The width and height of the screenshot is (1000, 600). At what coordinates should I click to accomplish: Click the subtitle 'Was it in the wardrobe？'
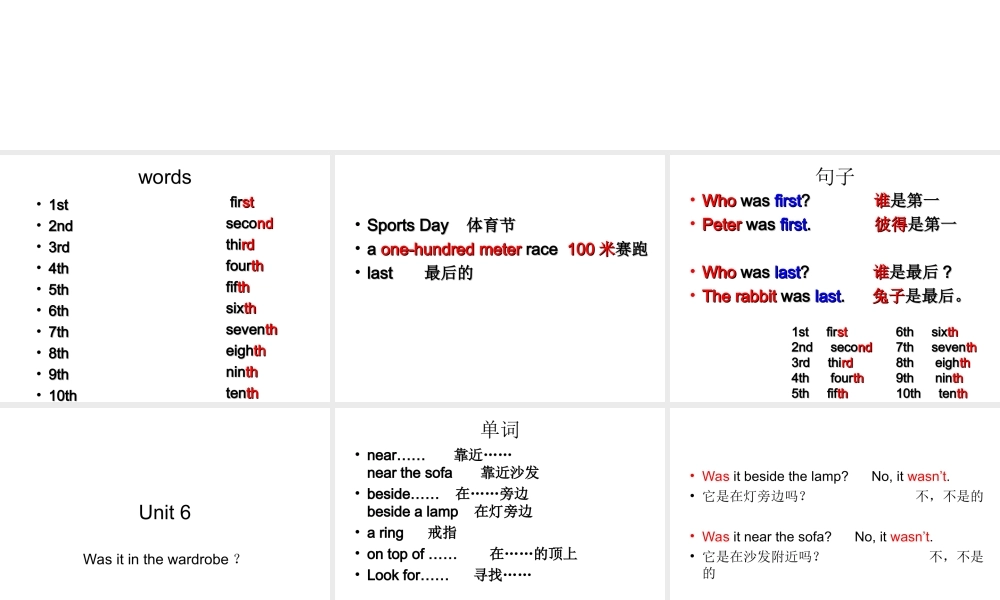point(162,559)
